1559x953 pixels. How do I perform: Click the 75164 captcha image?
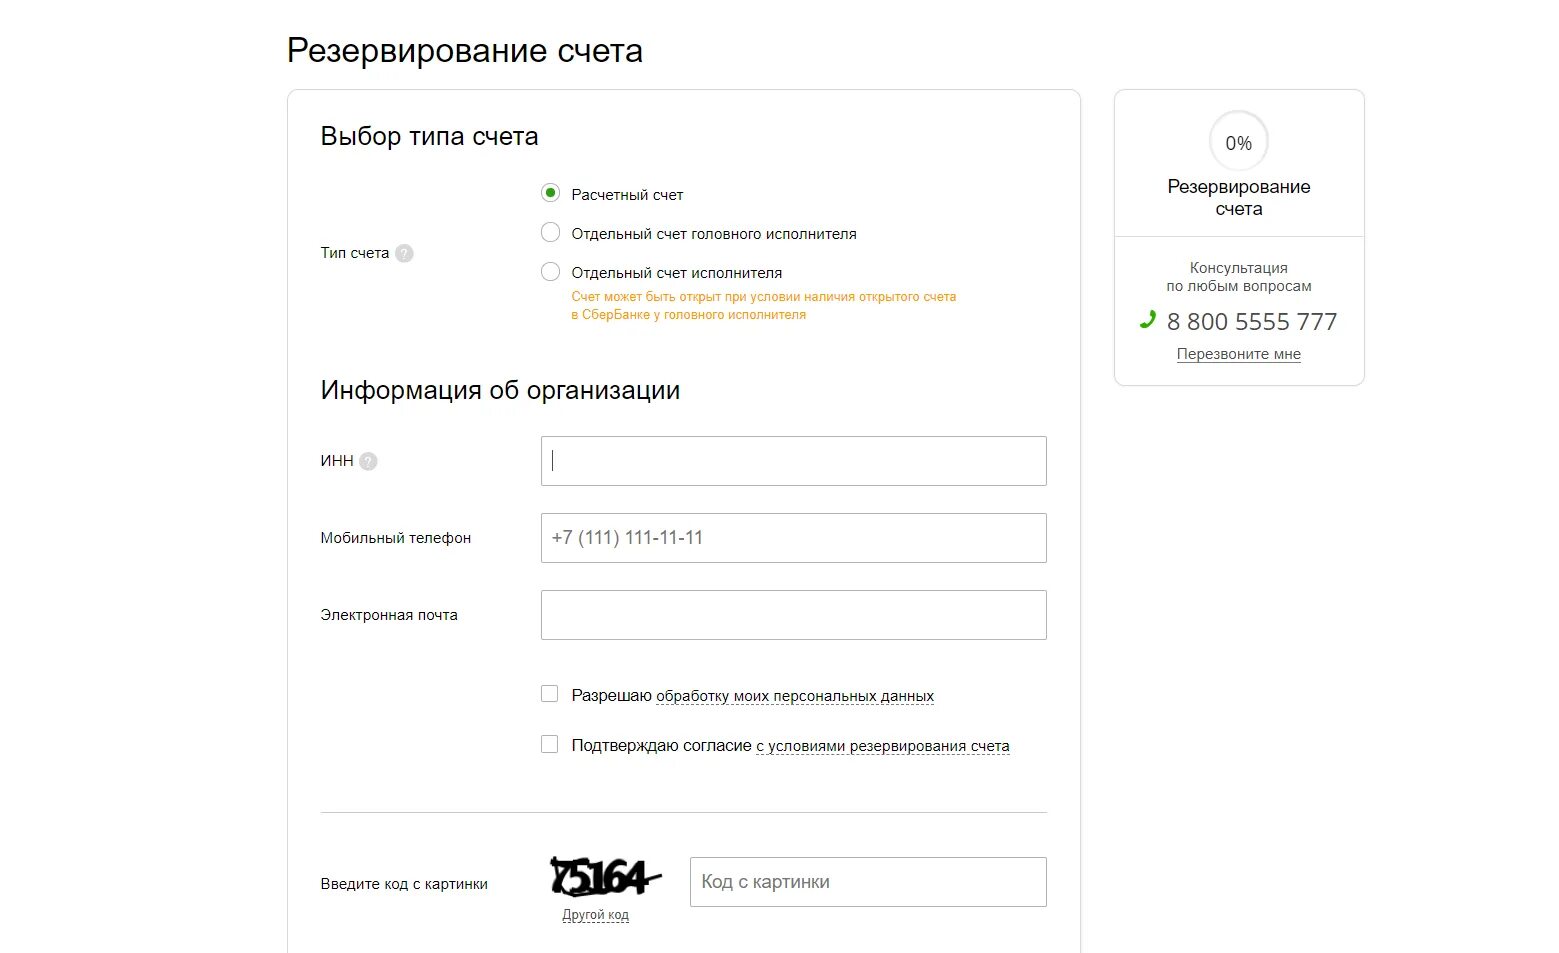(605, 877)
